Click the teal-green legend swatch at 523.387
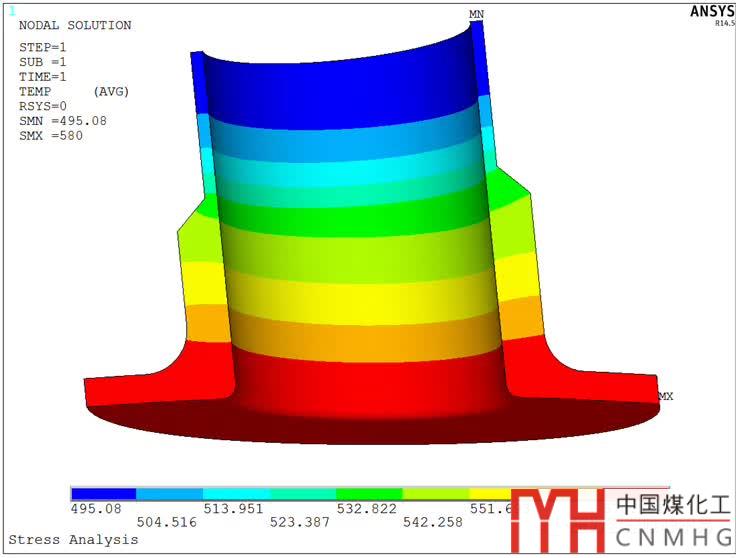 click(303, 494)
